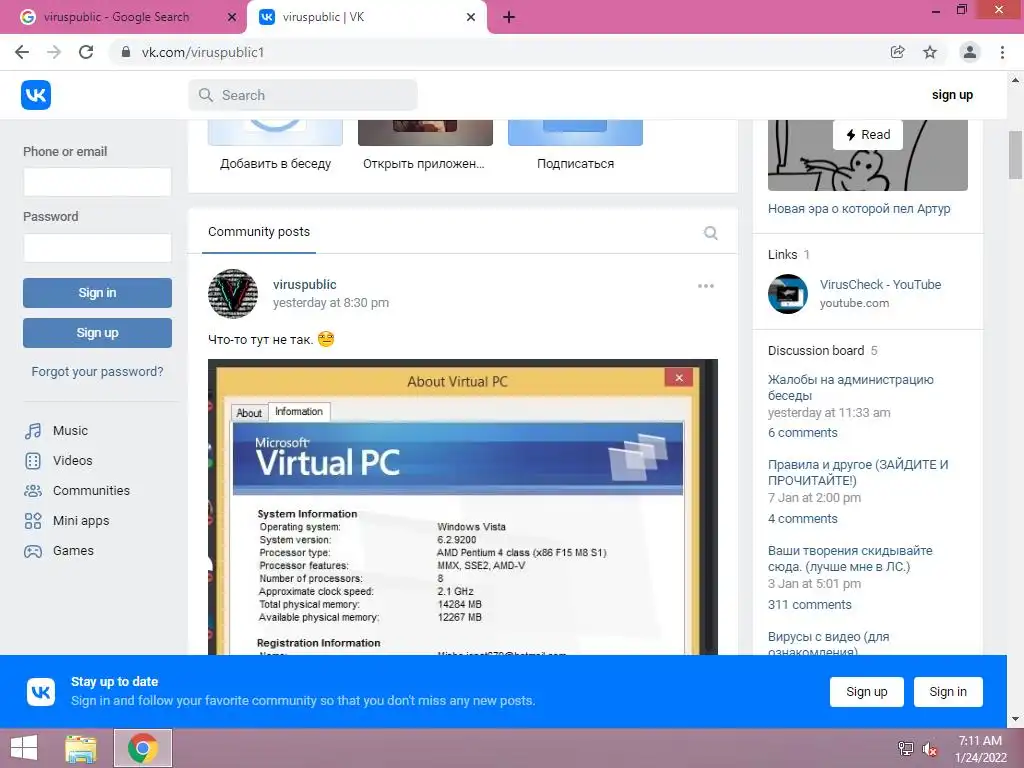Click the sidebar Sign in button

click(x=97, y=293)
